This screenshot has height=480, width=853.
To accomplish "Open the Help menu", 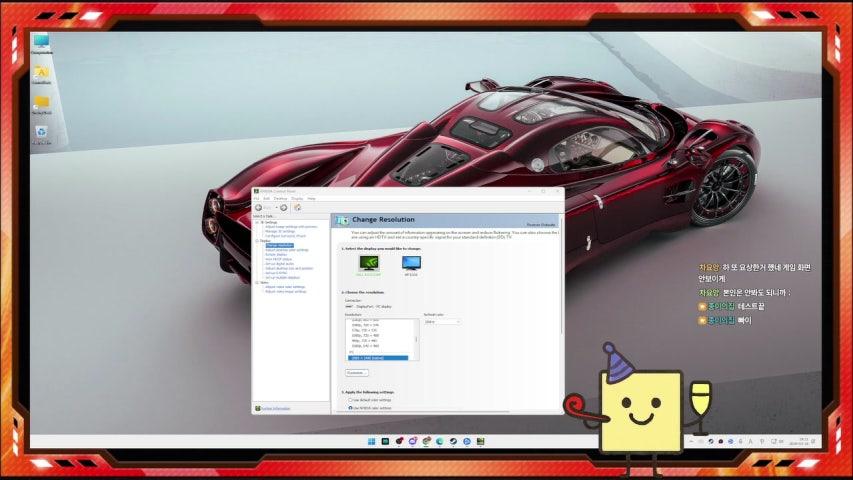I will coord(311,198).
